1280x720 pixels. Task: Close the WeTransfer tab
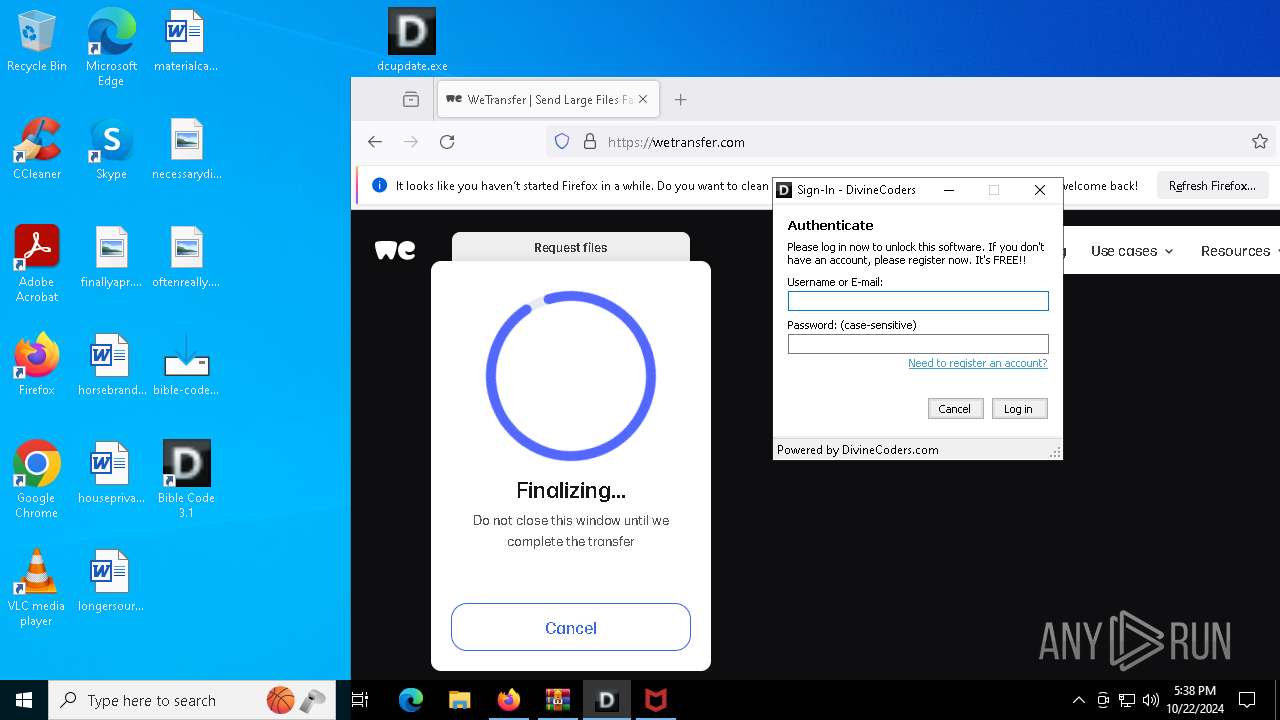[x=643, y=99]
